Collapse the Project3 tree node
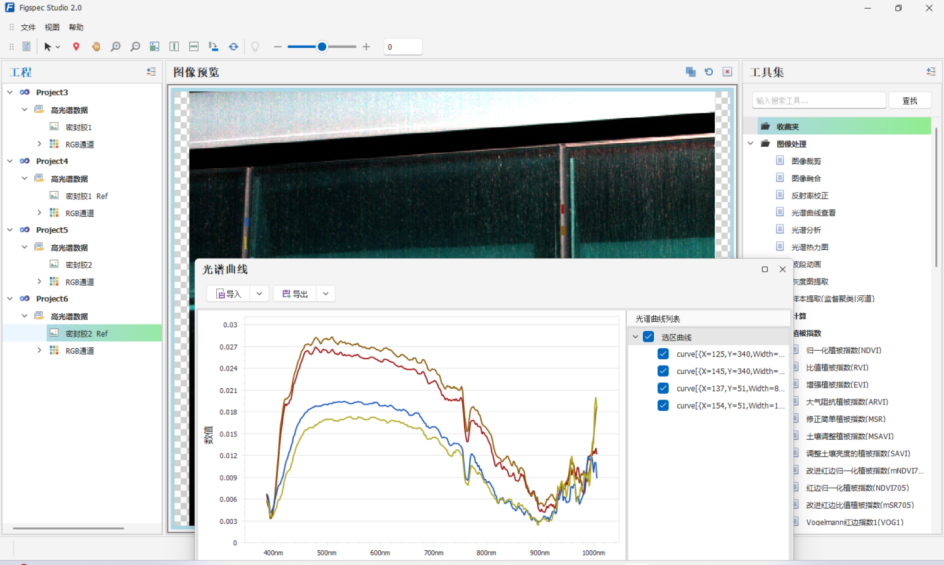The image size is (944, 565). (x=10, y=92)
